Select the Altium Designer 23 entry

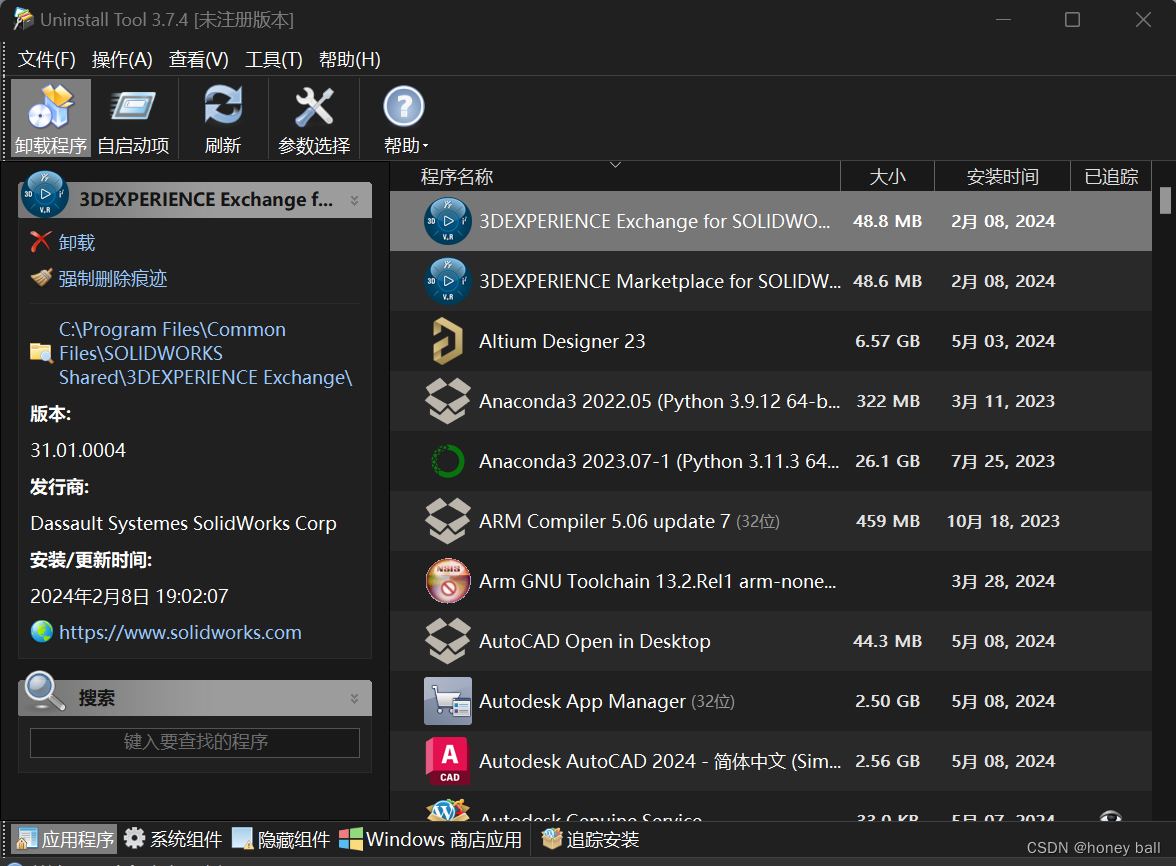click(x=771, y=341)
